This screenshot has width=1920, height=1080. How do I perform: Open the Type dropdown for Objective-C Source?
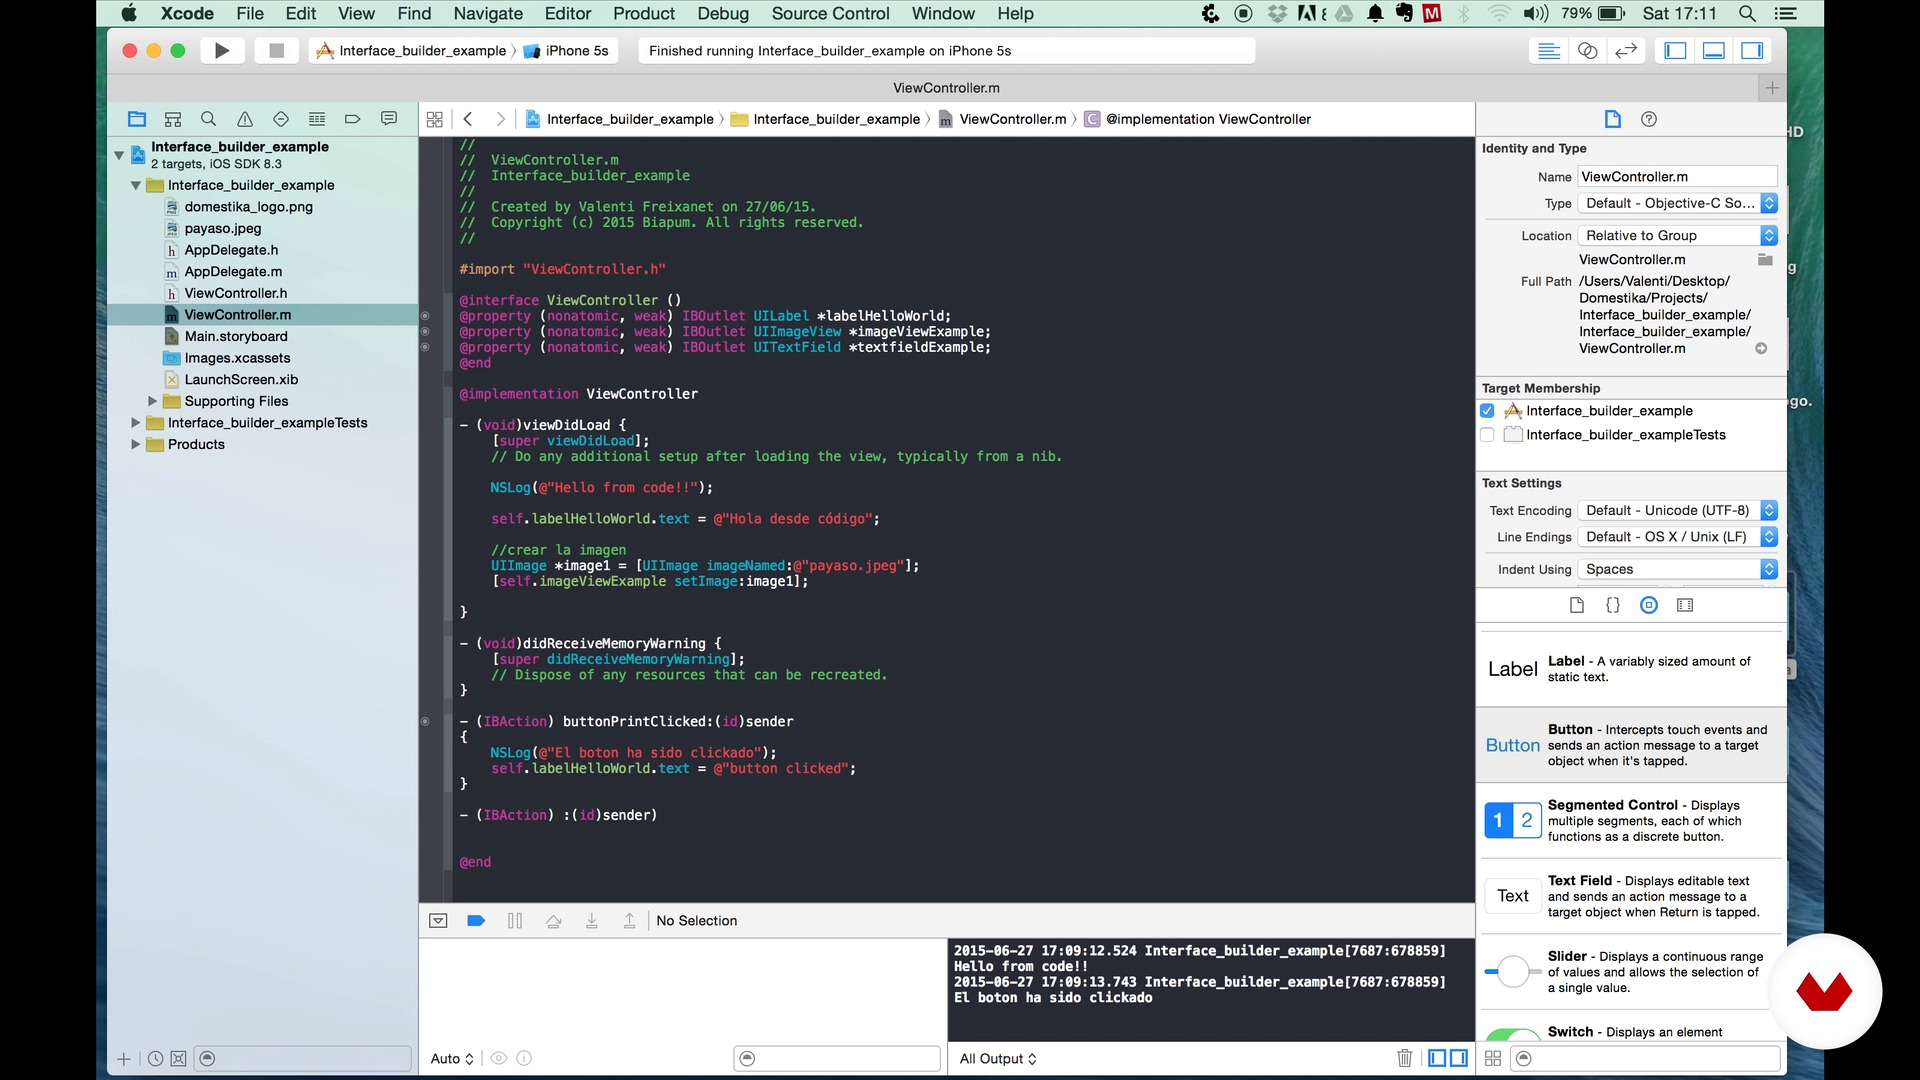point(1678,203)
